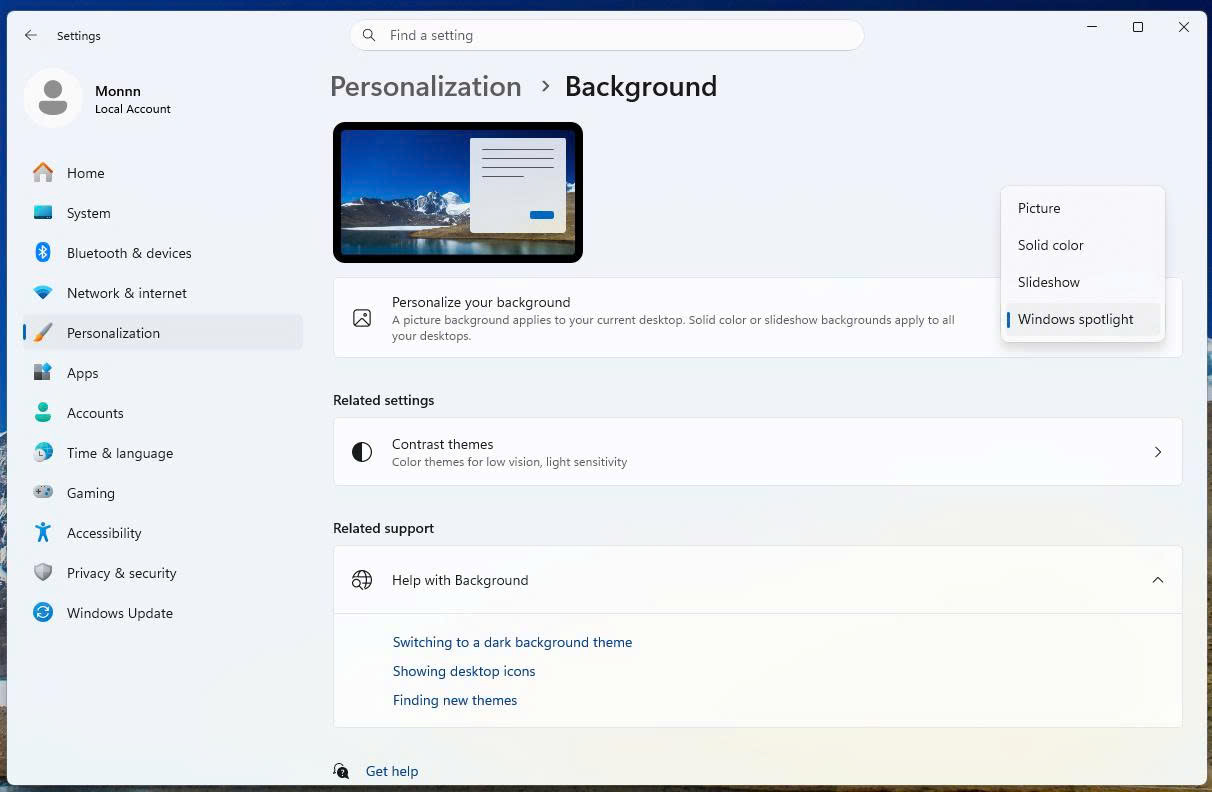Click the picture icon beside Personalize your background
The image size is (1212, 792).
362,318
